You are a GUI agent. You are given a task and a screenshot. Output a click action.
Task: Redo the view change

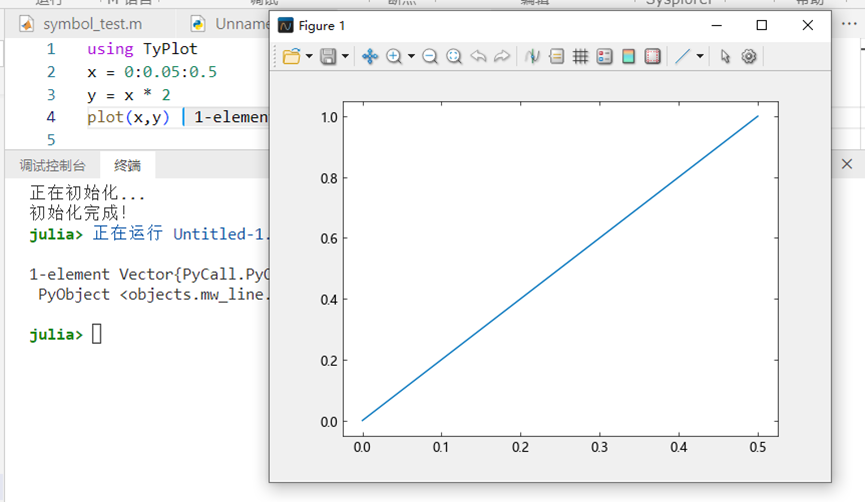pos(502,56)
